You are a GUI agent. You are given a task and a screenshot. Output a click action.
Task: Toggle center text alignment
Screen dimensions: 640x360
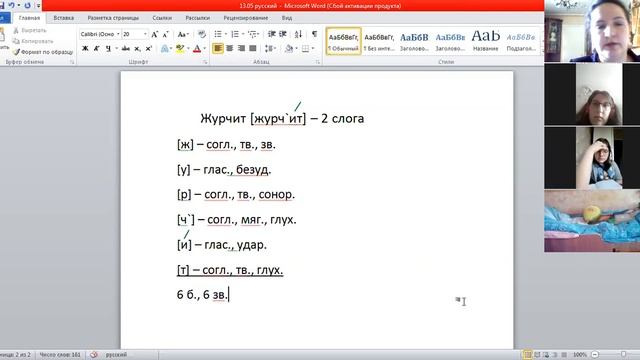(x=230, y=49)
